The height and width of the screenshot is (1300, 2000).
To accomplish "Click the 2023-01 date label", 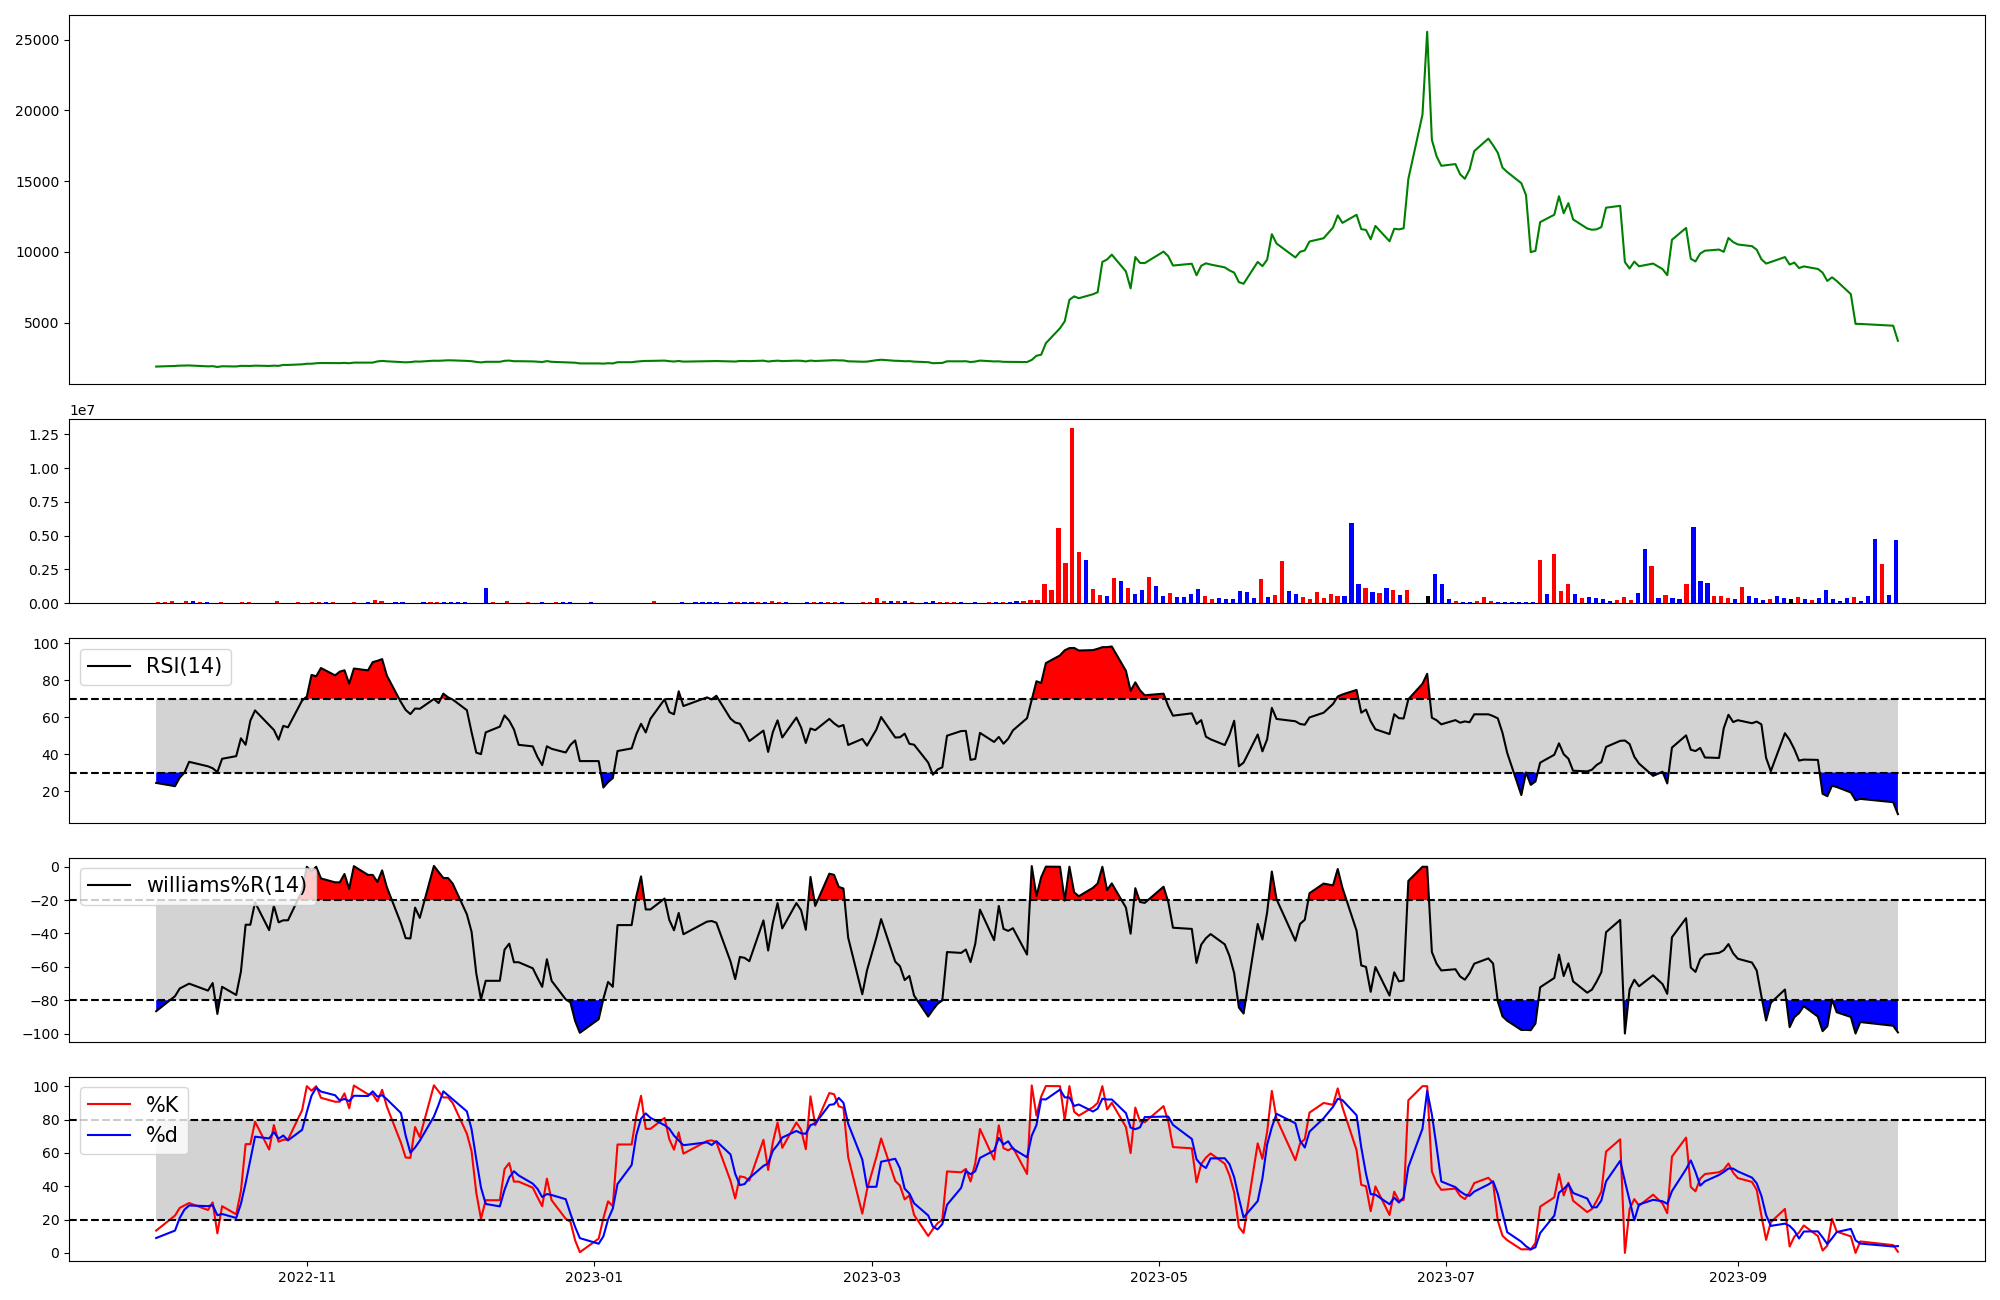I will (594, 1277).
